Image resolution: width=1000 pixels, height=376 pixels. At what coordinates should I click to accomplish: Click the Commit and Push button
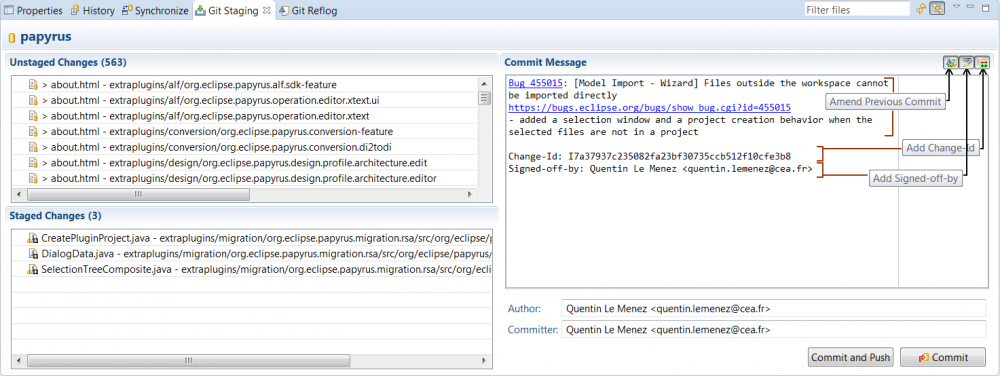(851, 358)
